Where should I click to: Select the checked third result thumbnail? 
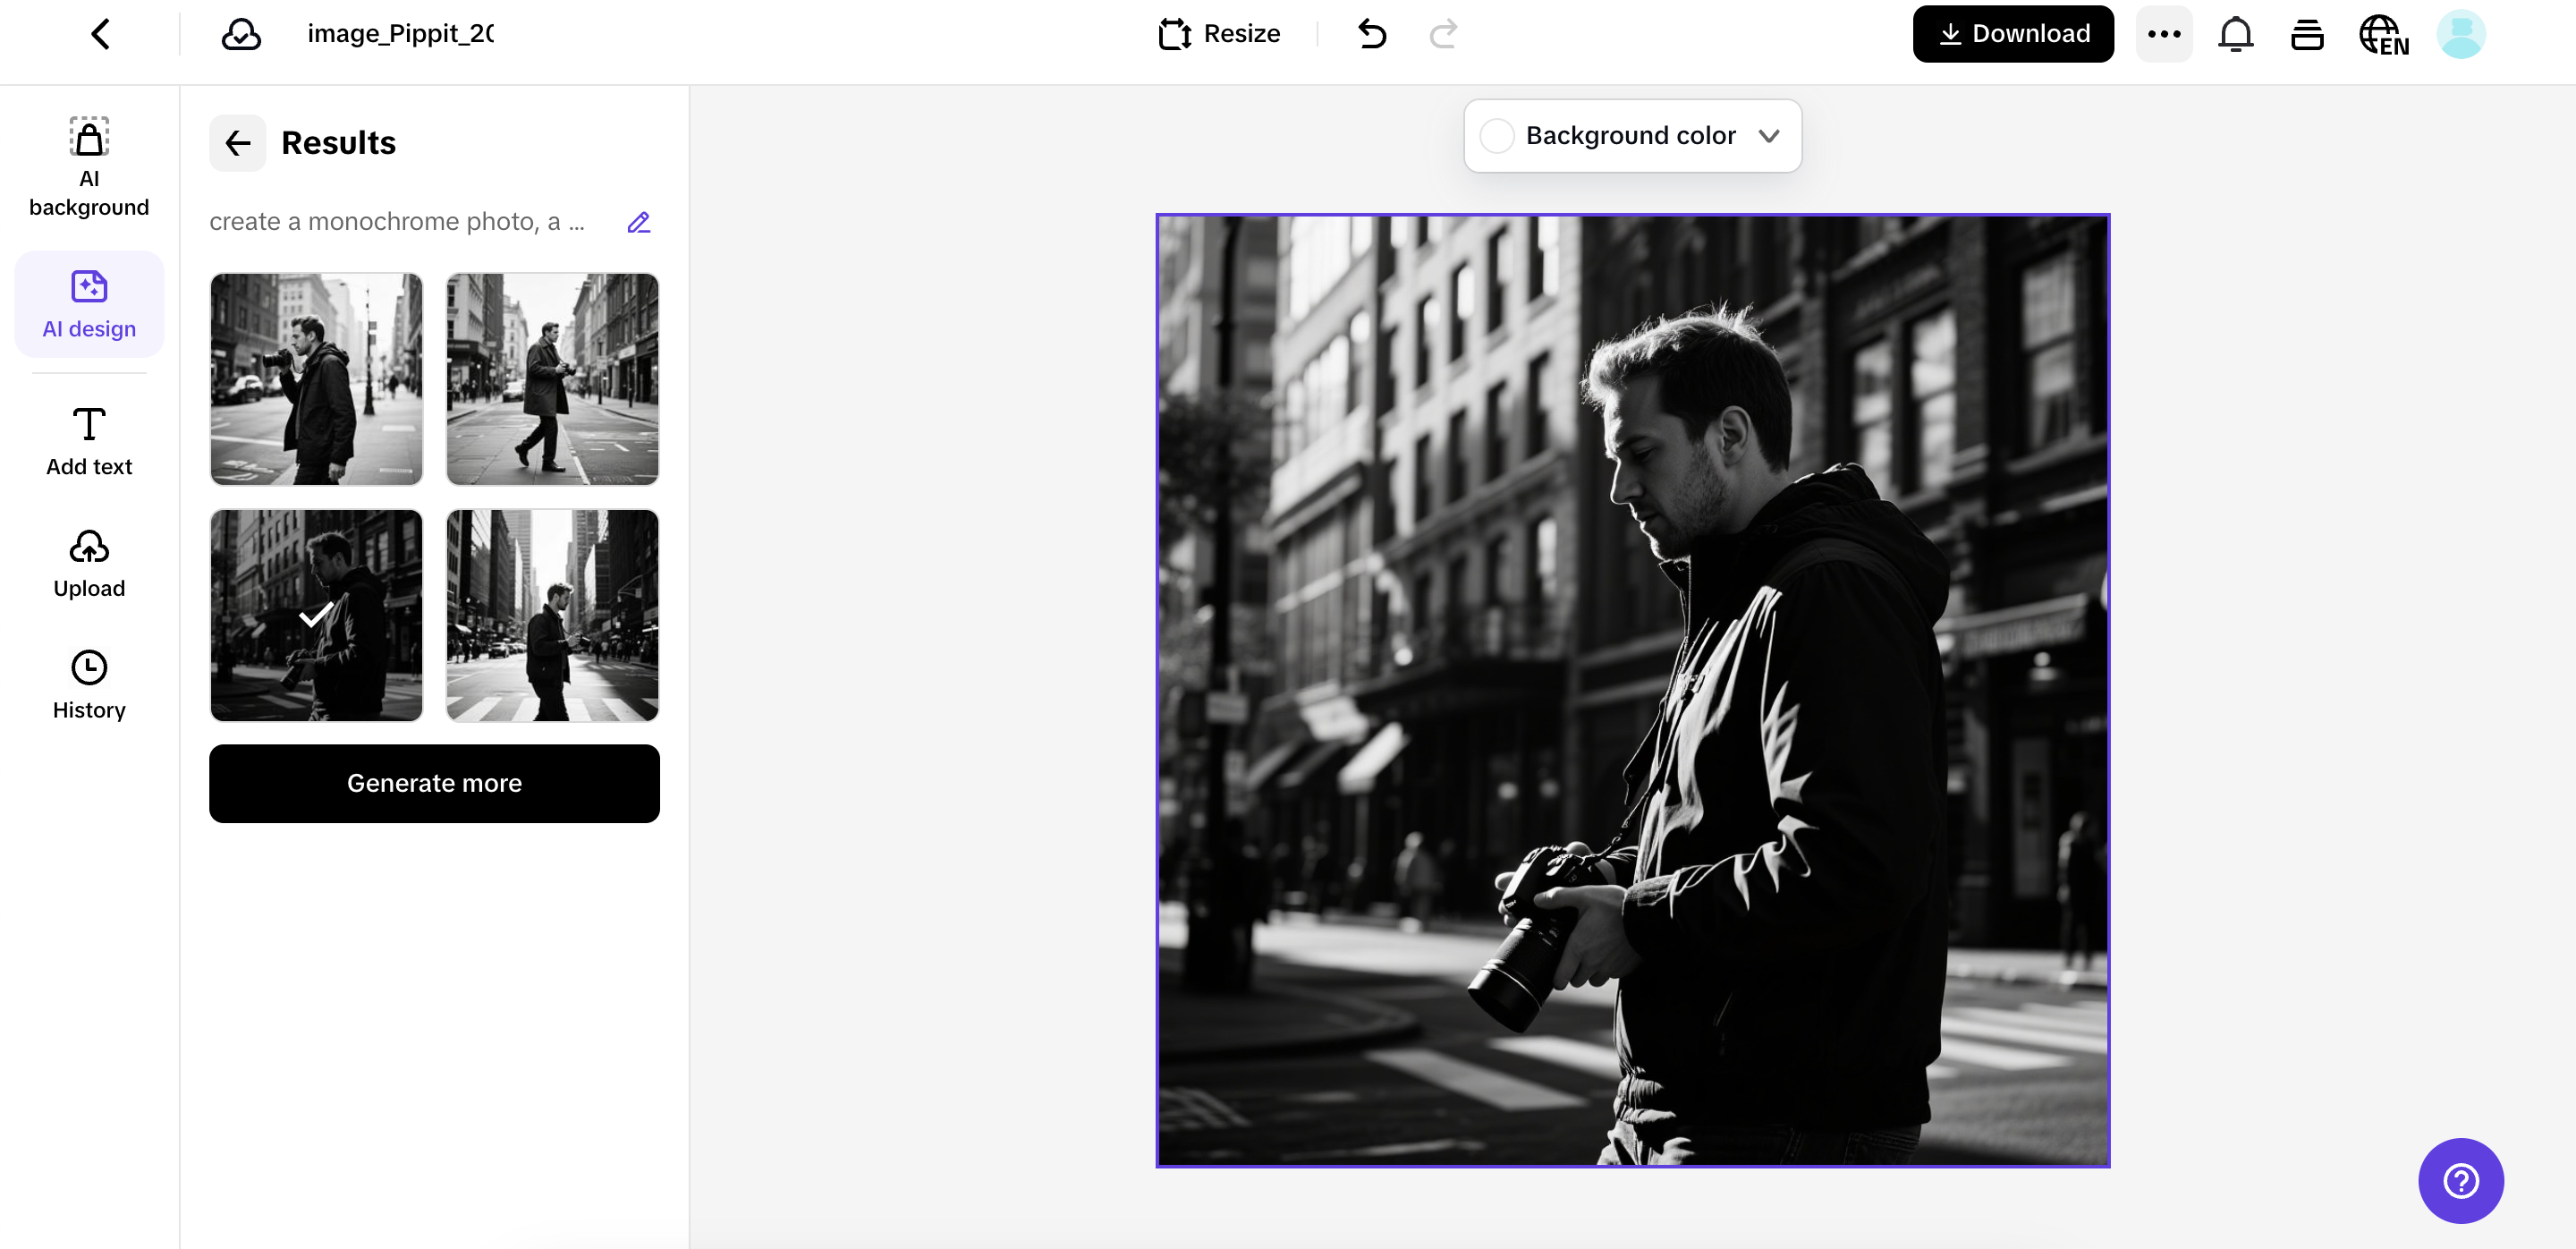tap(316, 615)
